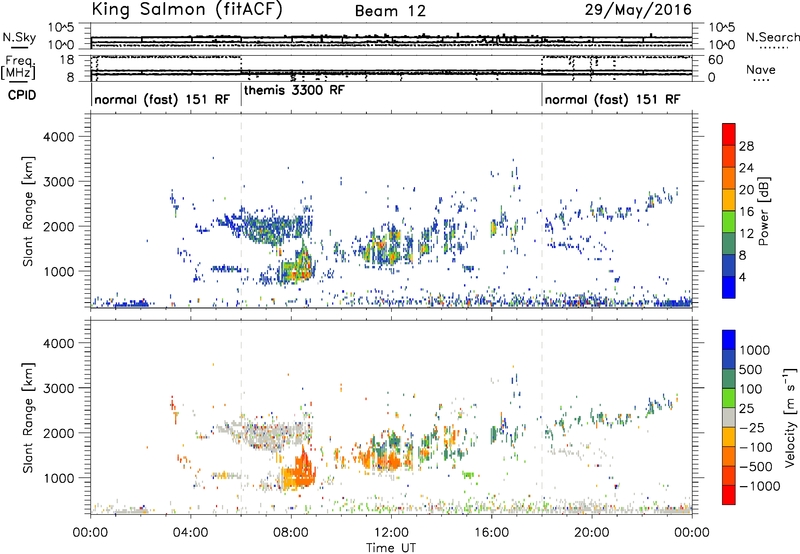The width and height of the screenshot is (800, 554).
Task: Click the power panel 'Slant Range [km]' axis title
Action: [x=28, y=211]
